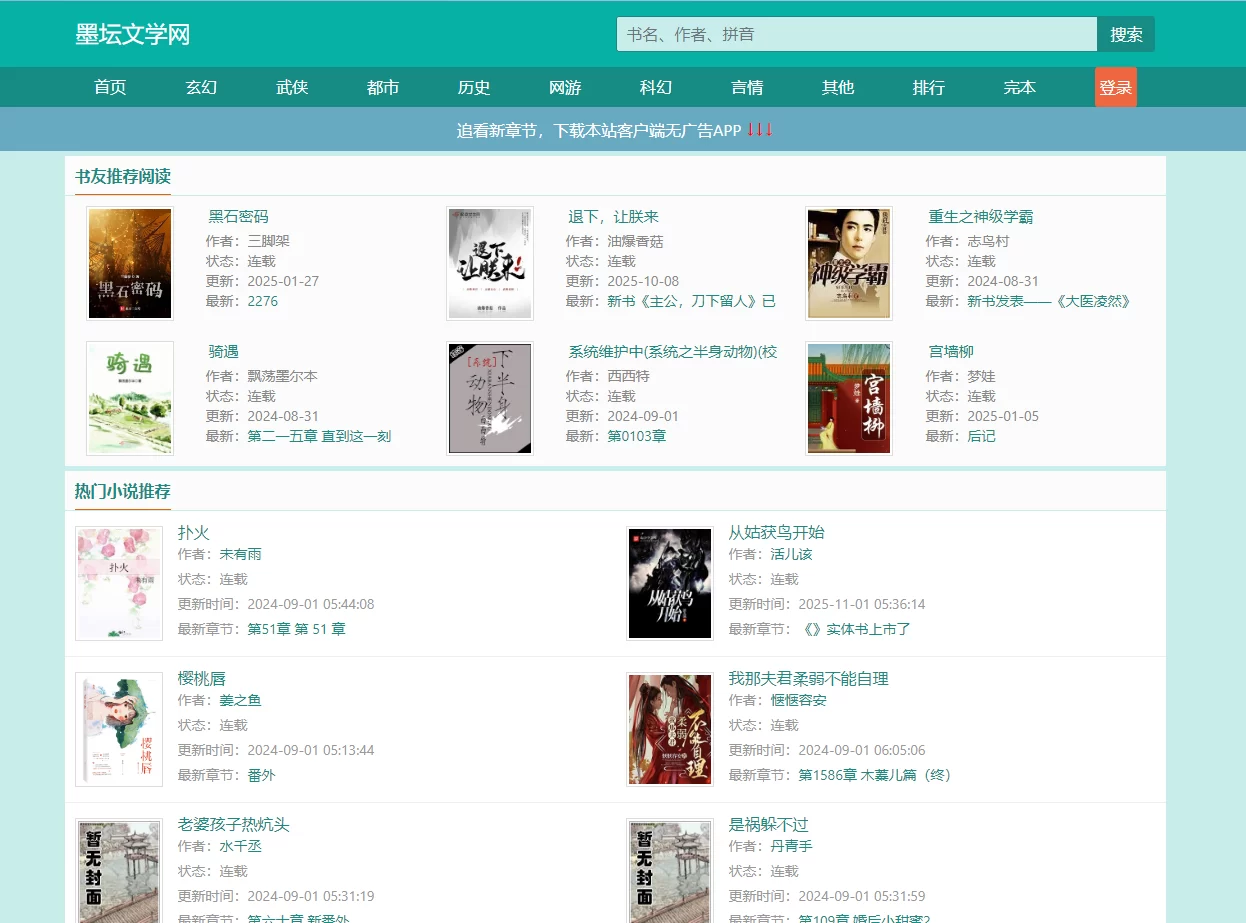Open the 骑遇 cover thumbnail
The height and width of the screenshot is (923, 1246).
click(x=130, y=398)
